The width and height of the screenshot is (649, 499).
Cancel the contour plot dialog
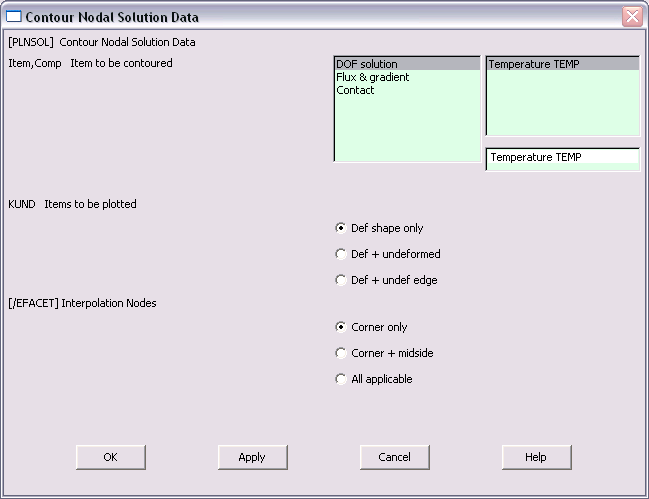pyautogui.click(x=394, y=457)
